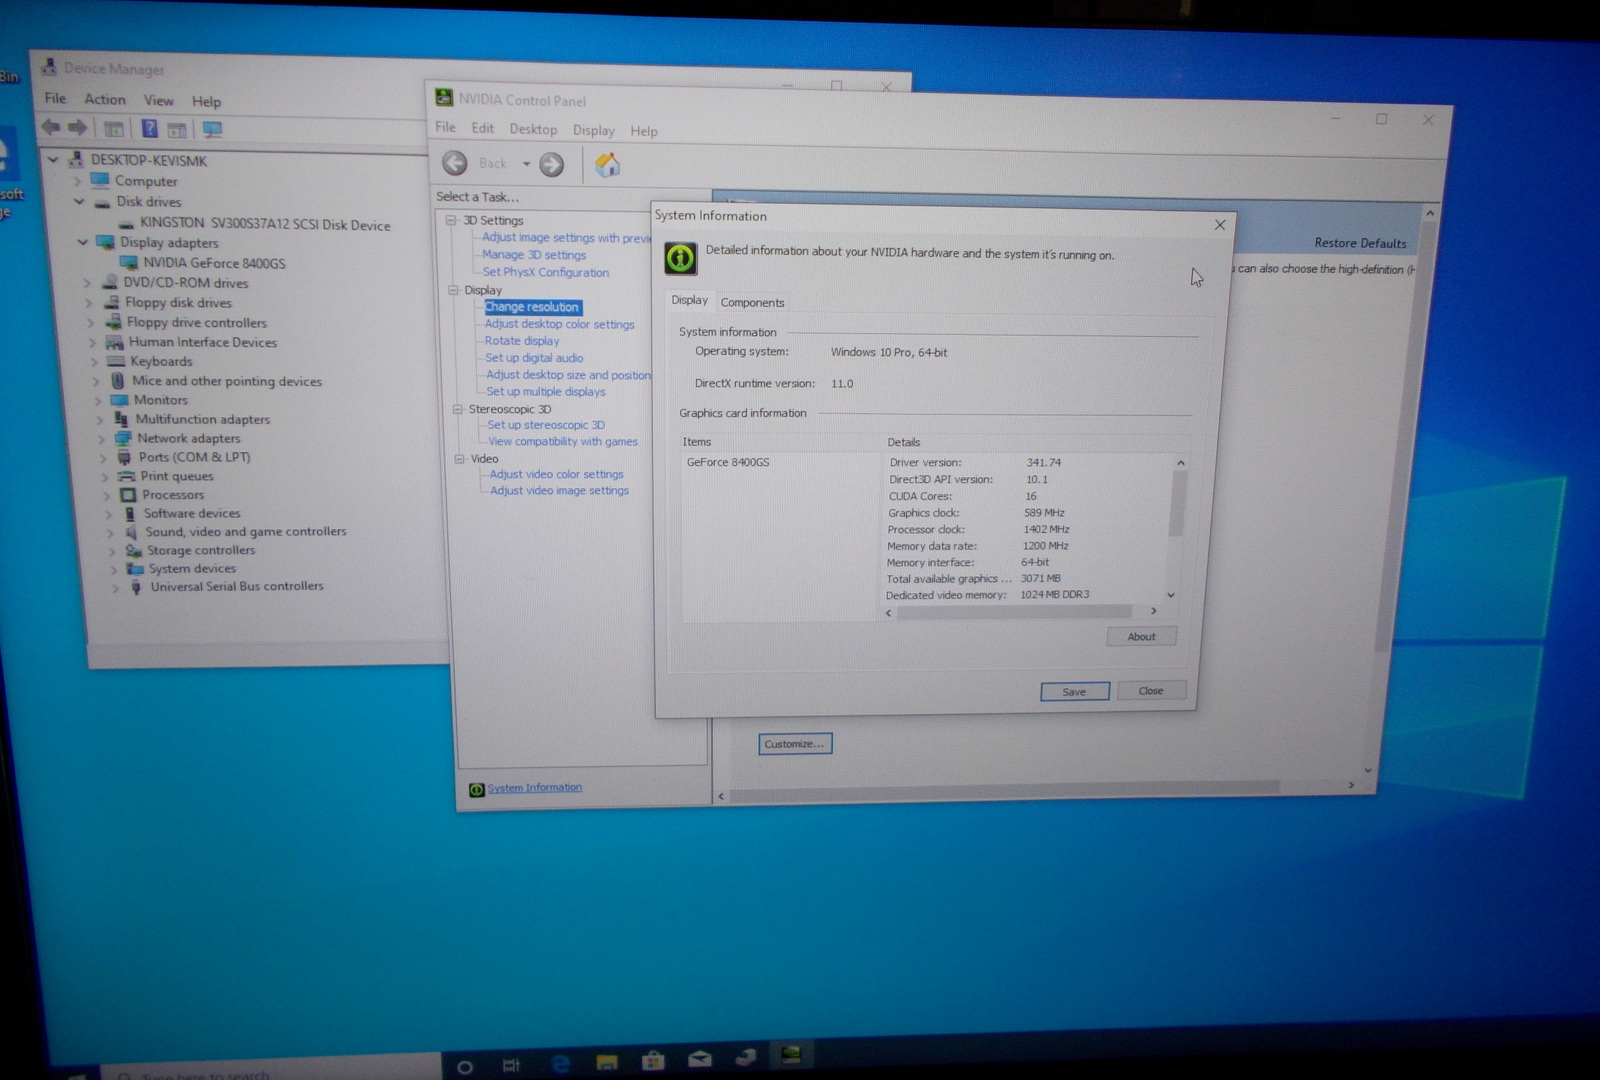Click the Cortana circle on taskbar
This screenshot has width=1600, height=1080.
pos(465,1066)
